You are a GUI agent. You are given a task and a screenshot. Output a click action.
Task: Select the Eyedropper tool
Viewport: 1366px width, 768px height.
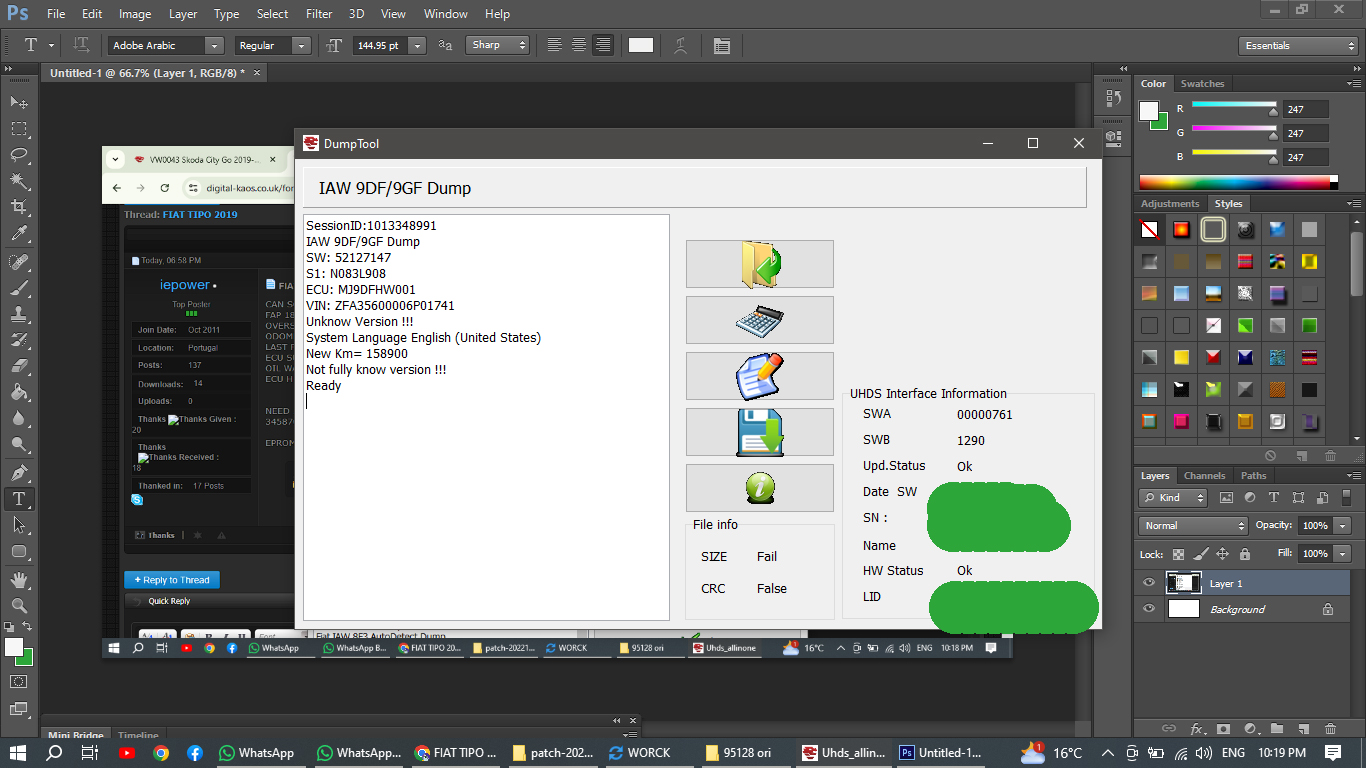coord(18,233)
